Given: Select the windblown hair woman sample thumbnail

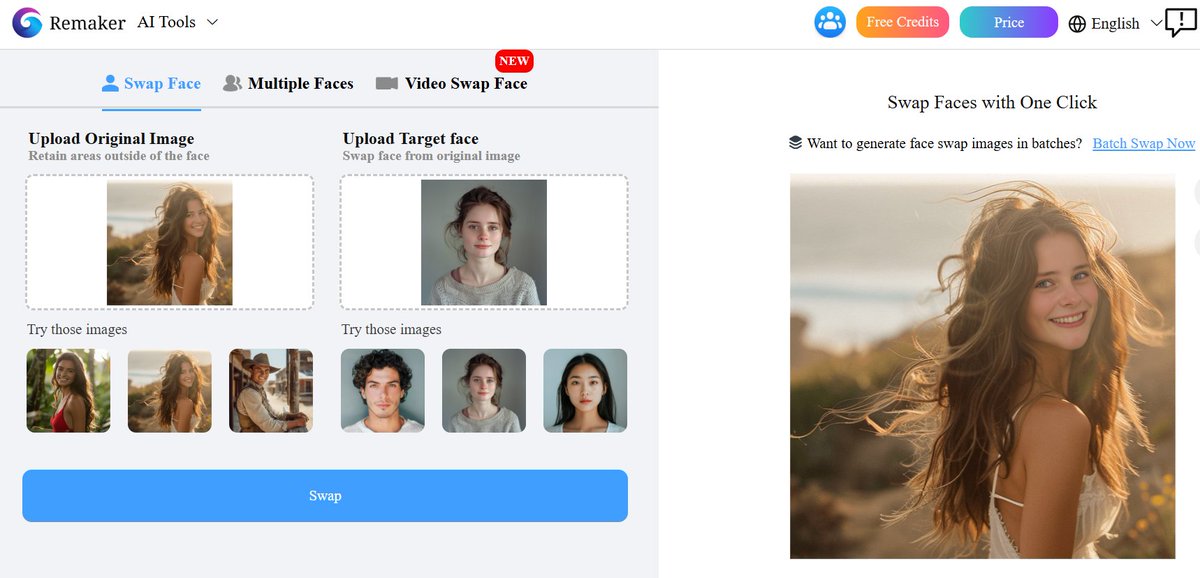Looking at the screenshot, I should [x=170, y=390].
